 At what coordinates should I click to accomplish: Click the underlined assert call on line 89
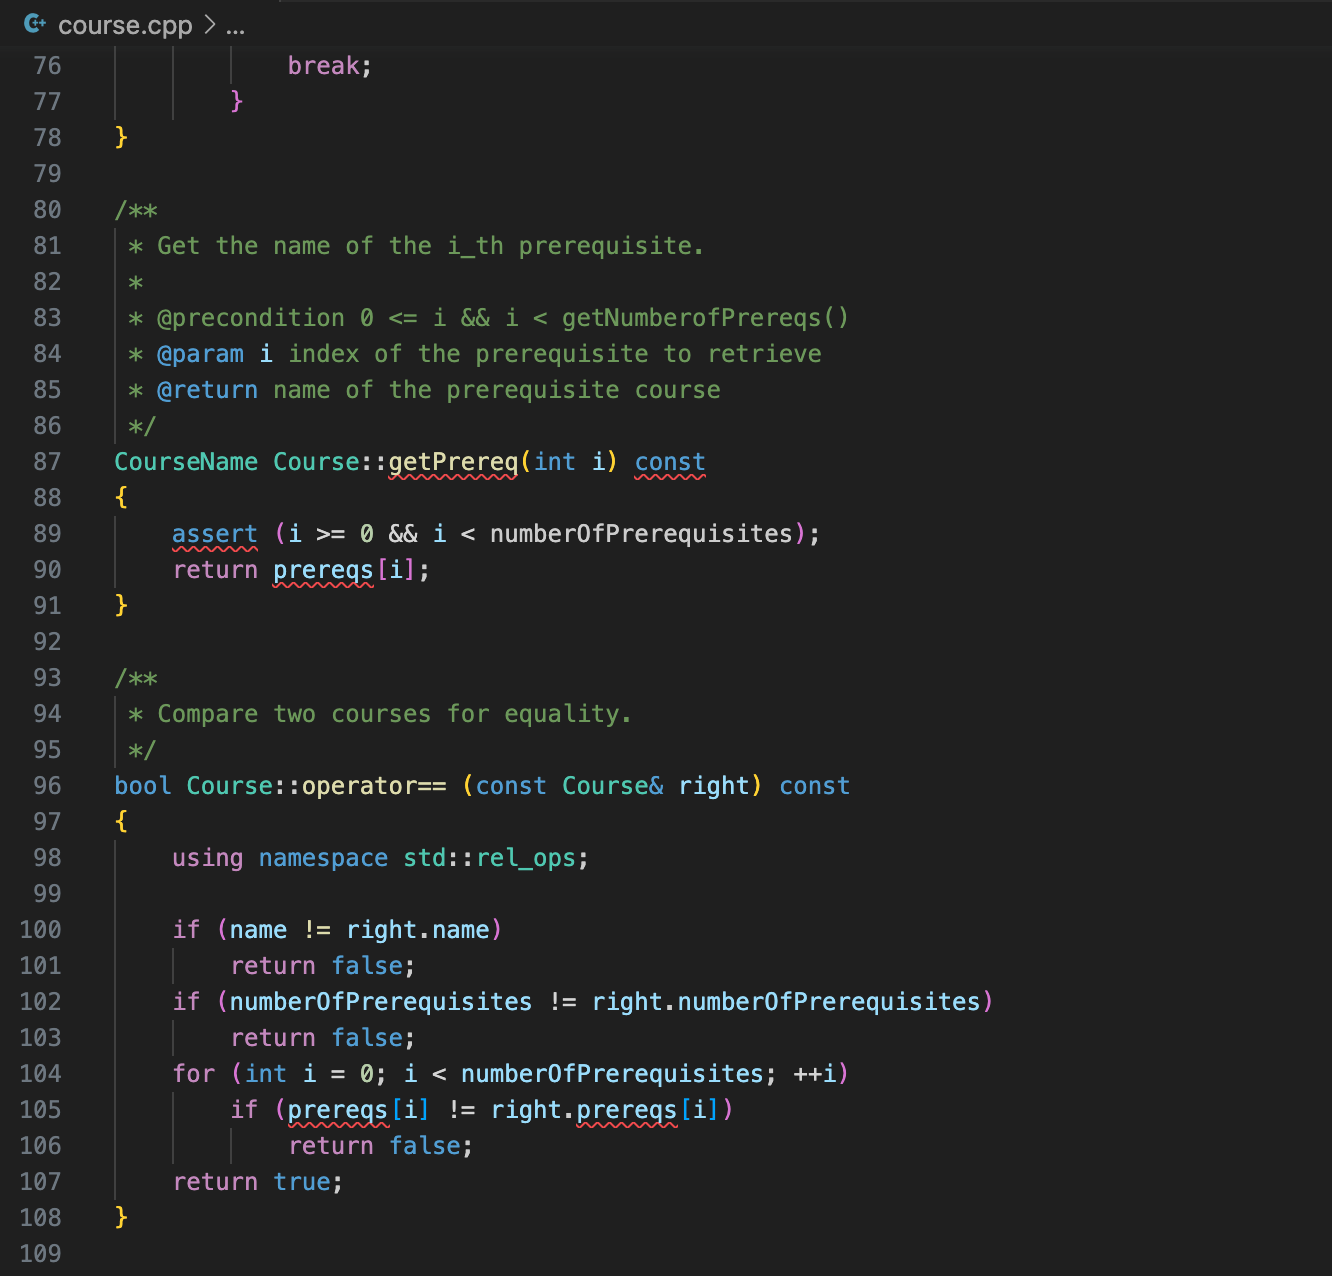click(214, 533)
